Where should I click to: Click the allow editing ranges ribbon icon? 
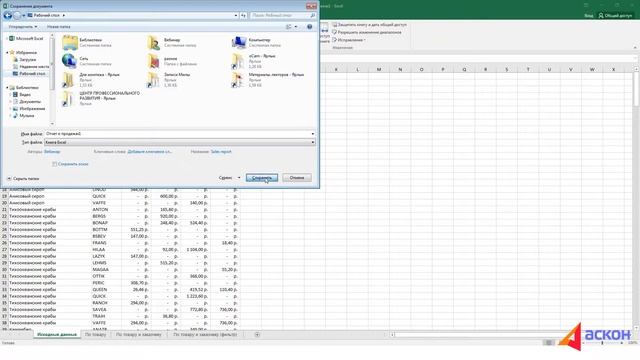coord(335,32)
